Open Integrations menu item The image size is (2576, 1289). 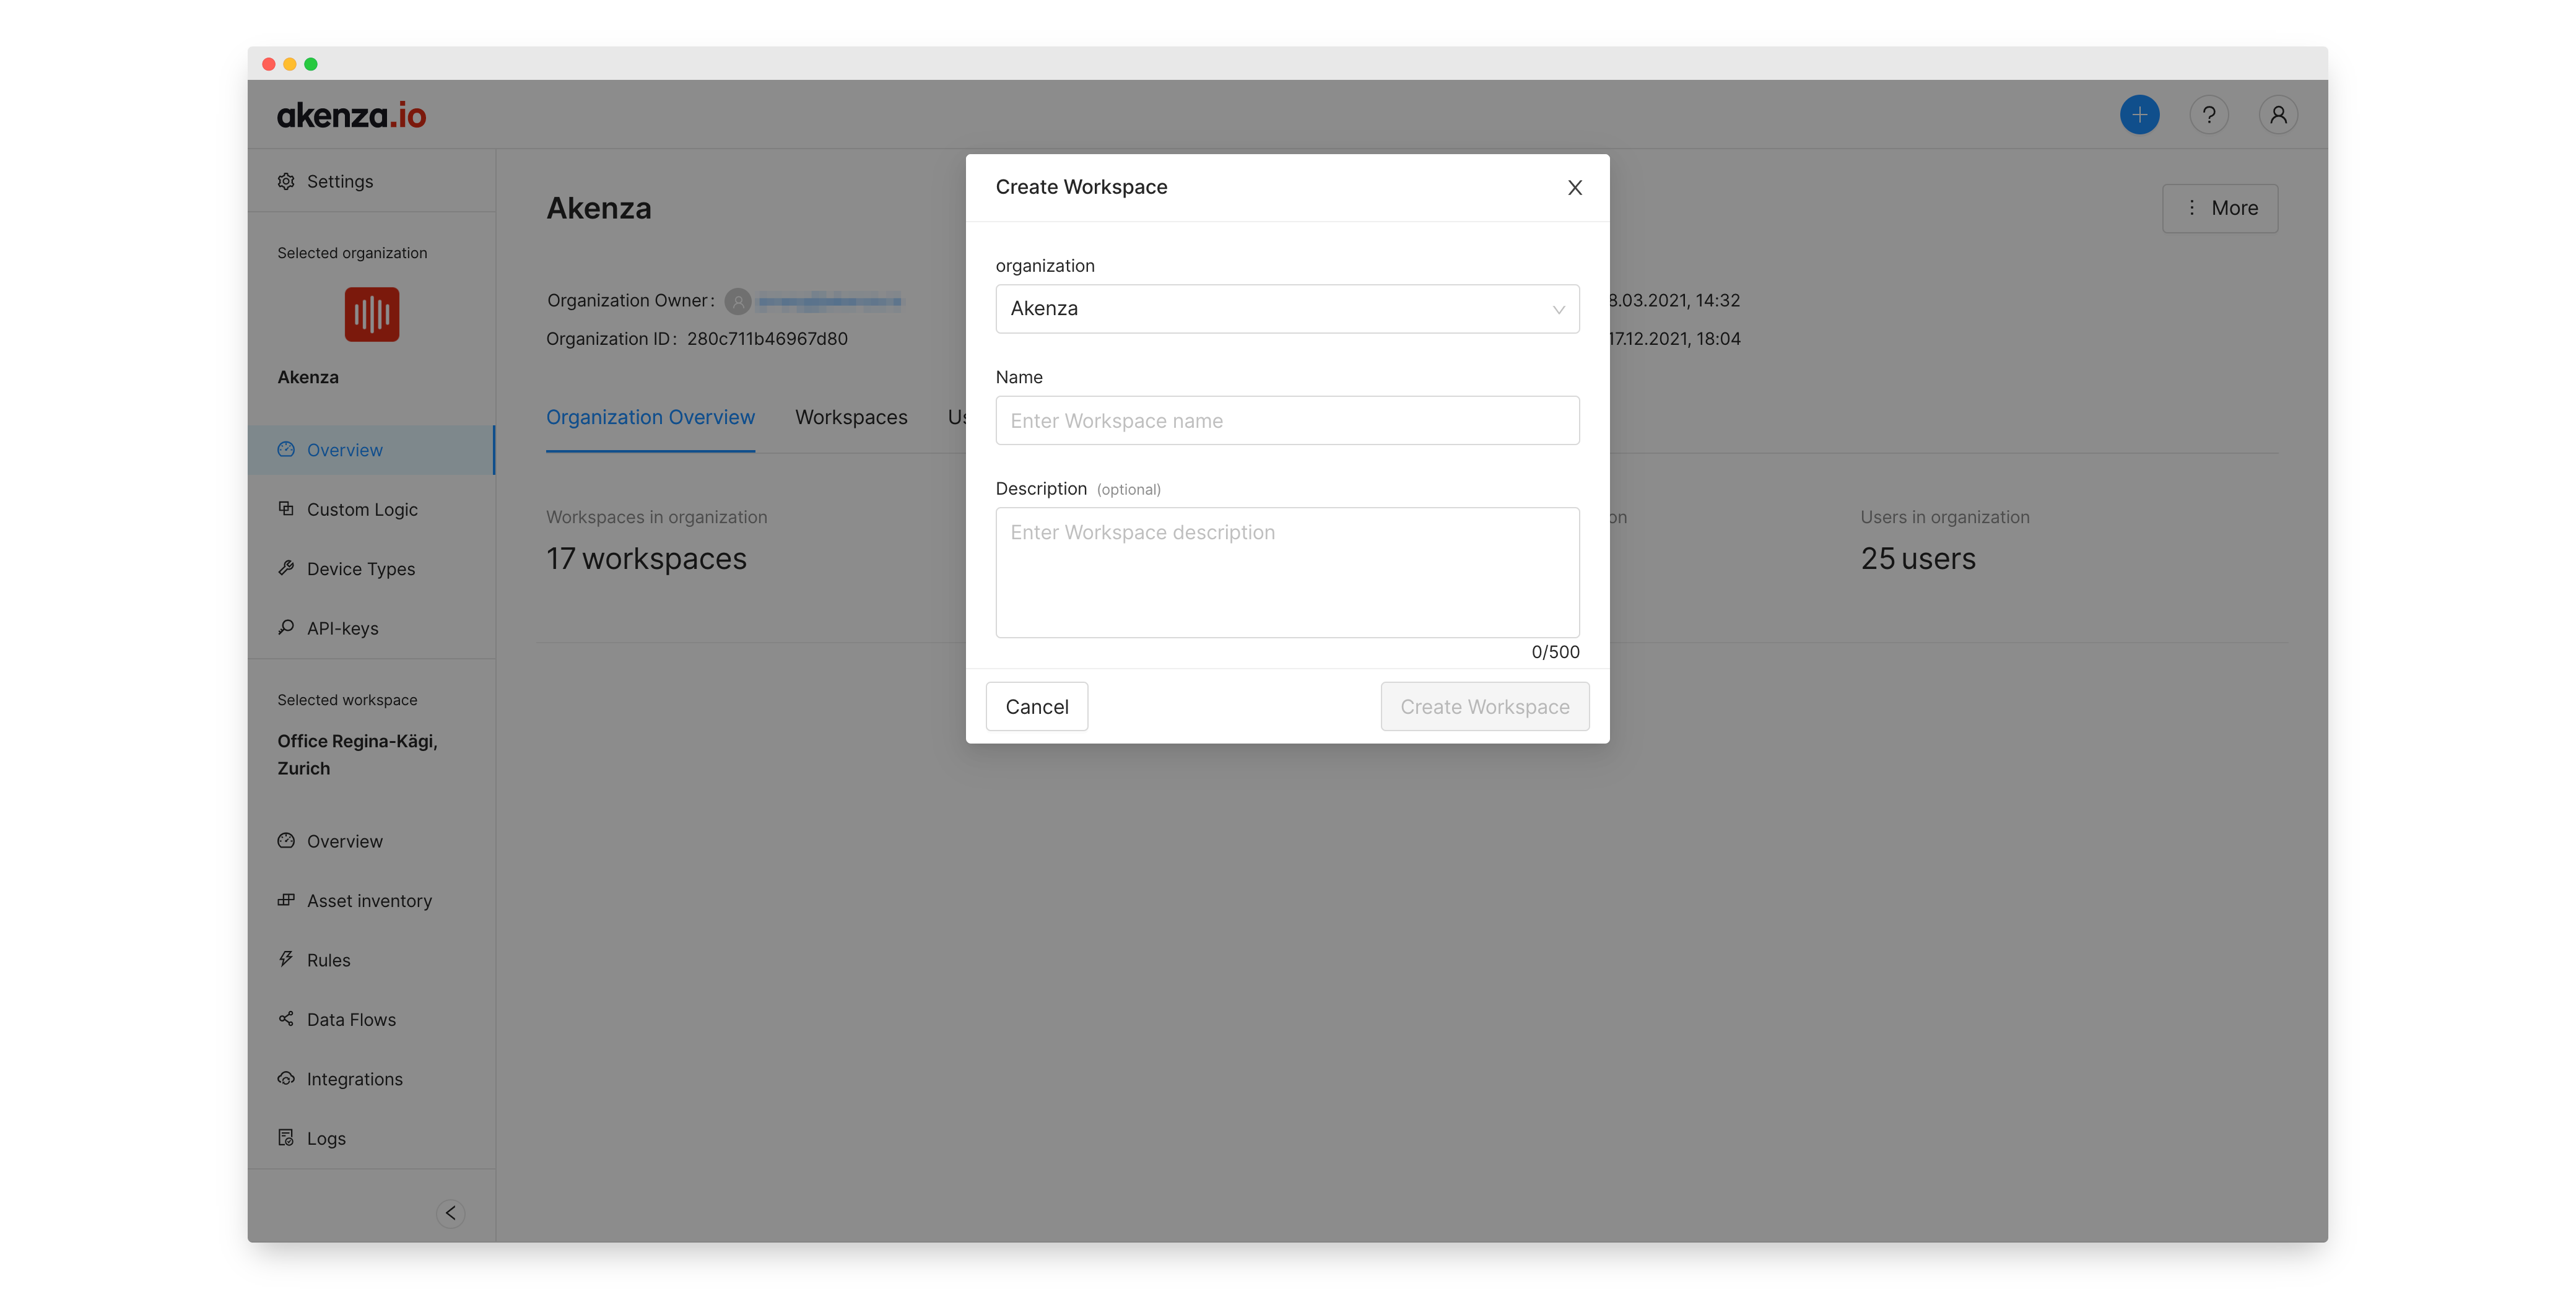coord(371,1079)
